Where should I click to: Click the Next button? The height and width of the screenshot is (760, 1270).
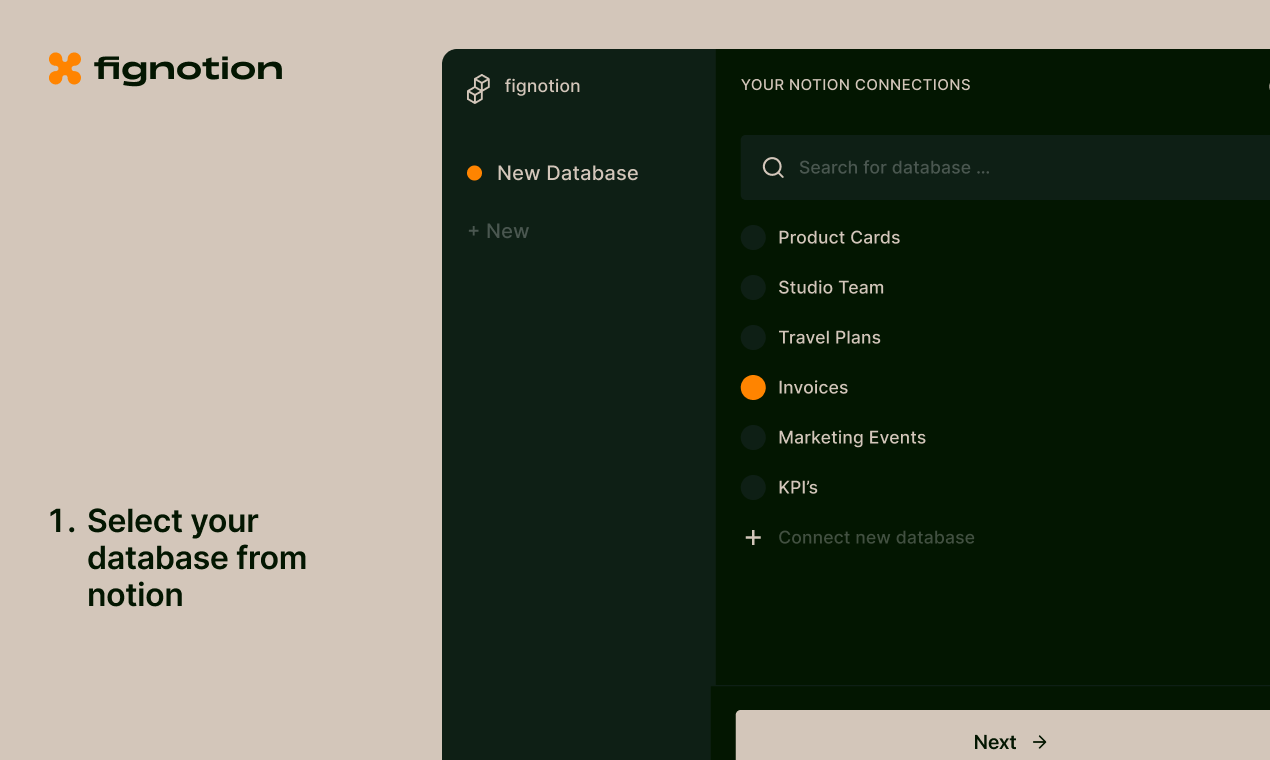[1003, 736]
